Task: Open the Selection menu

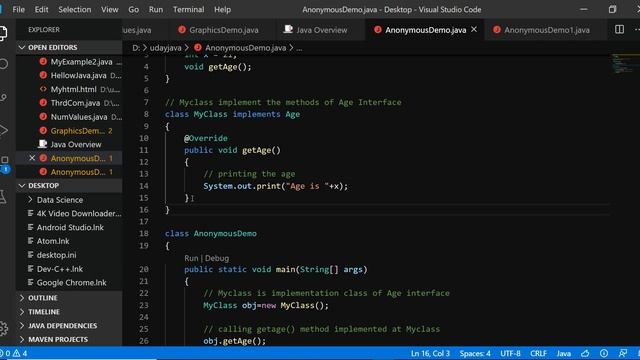Action: [x=75, y=9]
